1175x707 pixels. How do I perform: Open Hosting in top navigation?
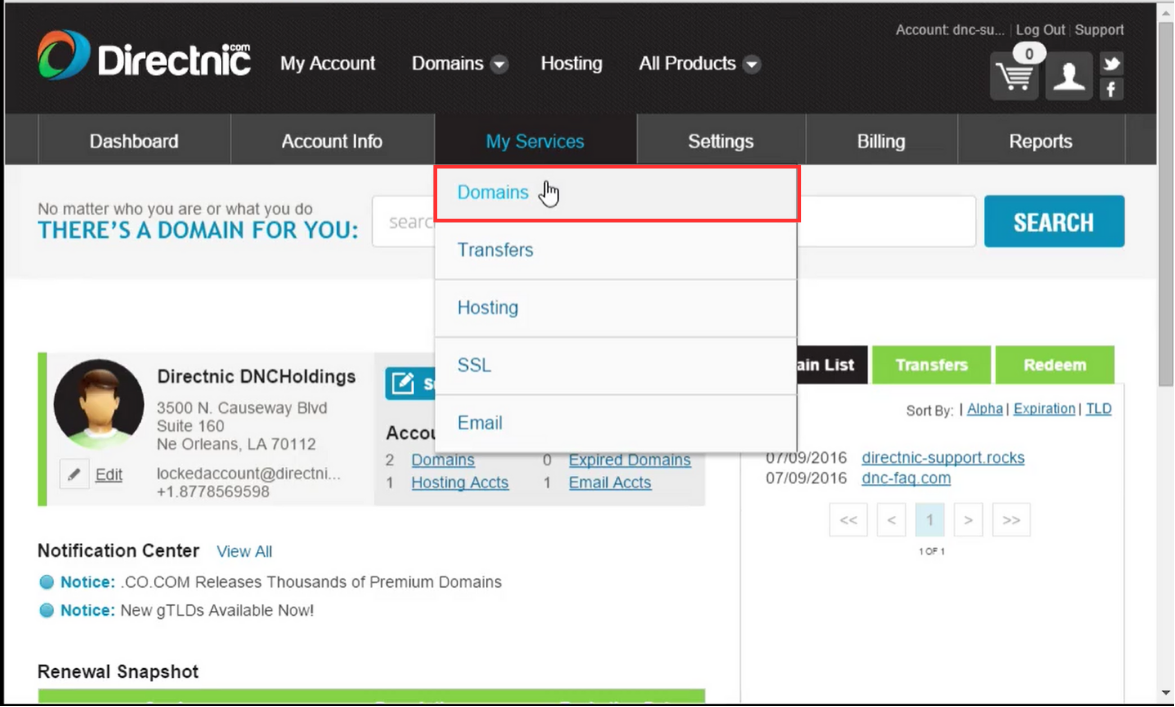pos(571,64)
